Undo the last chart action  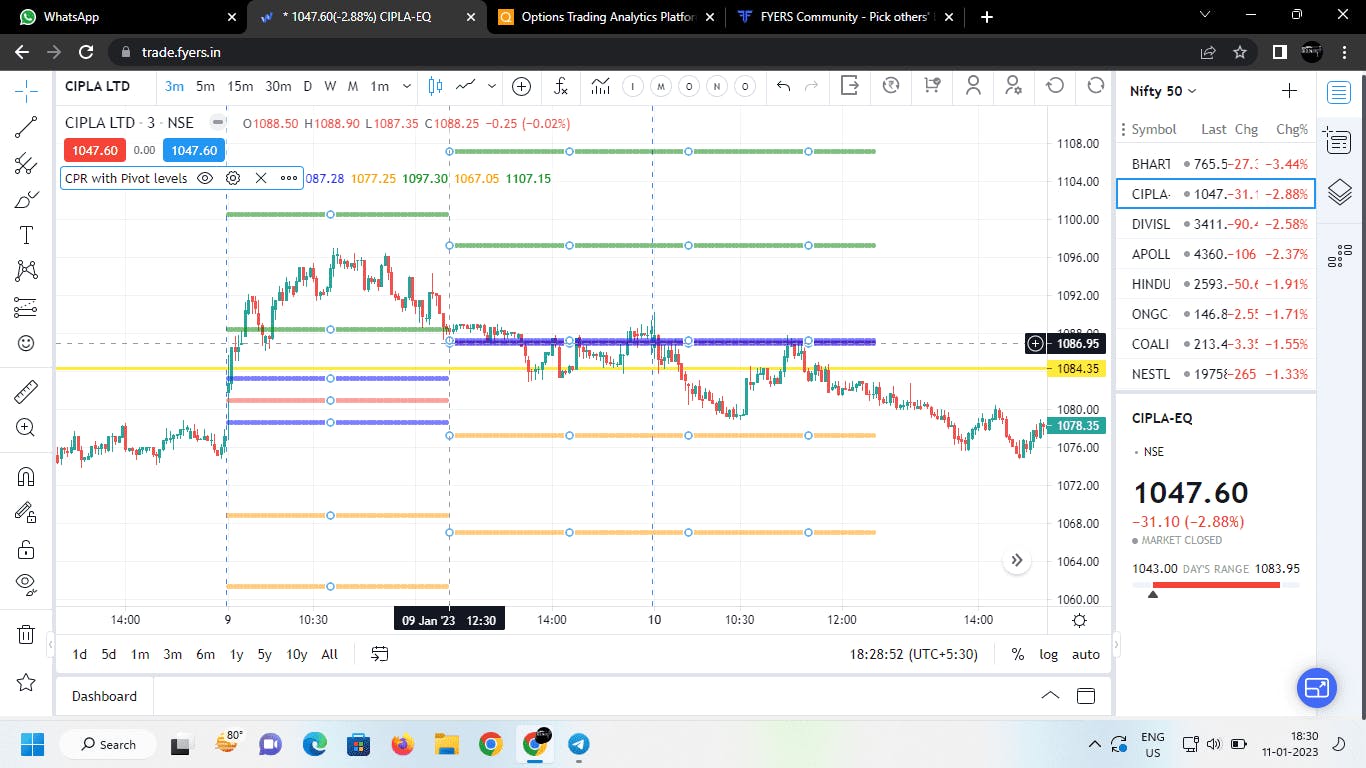tap(783, 87)
